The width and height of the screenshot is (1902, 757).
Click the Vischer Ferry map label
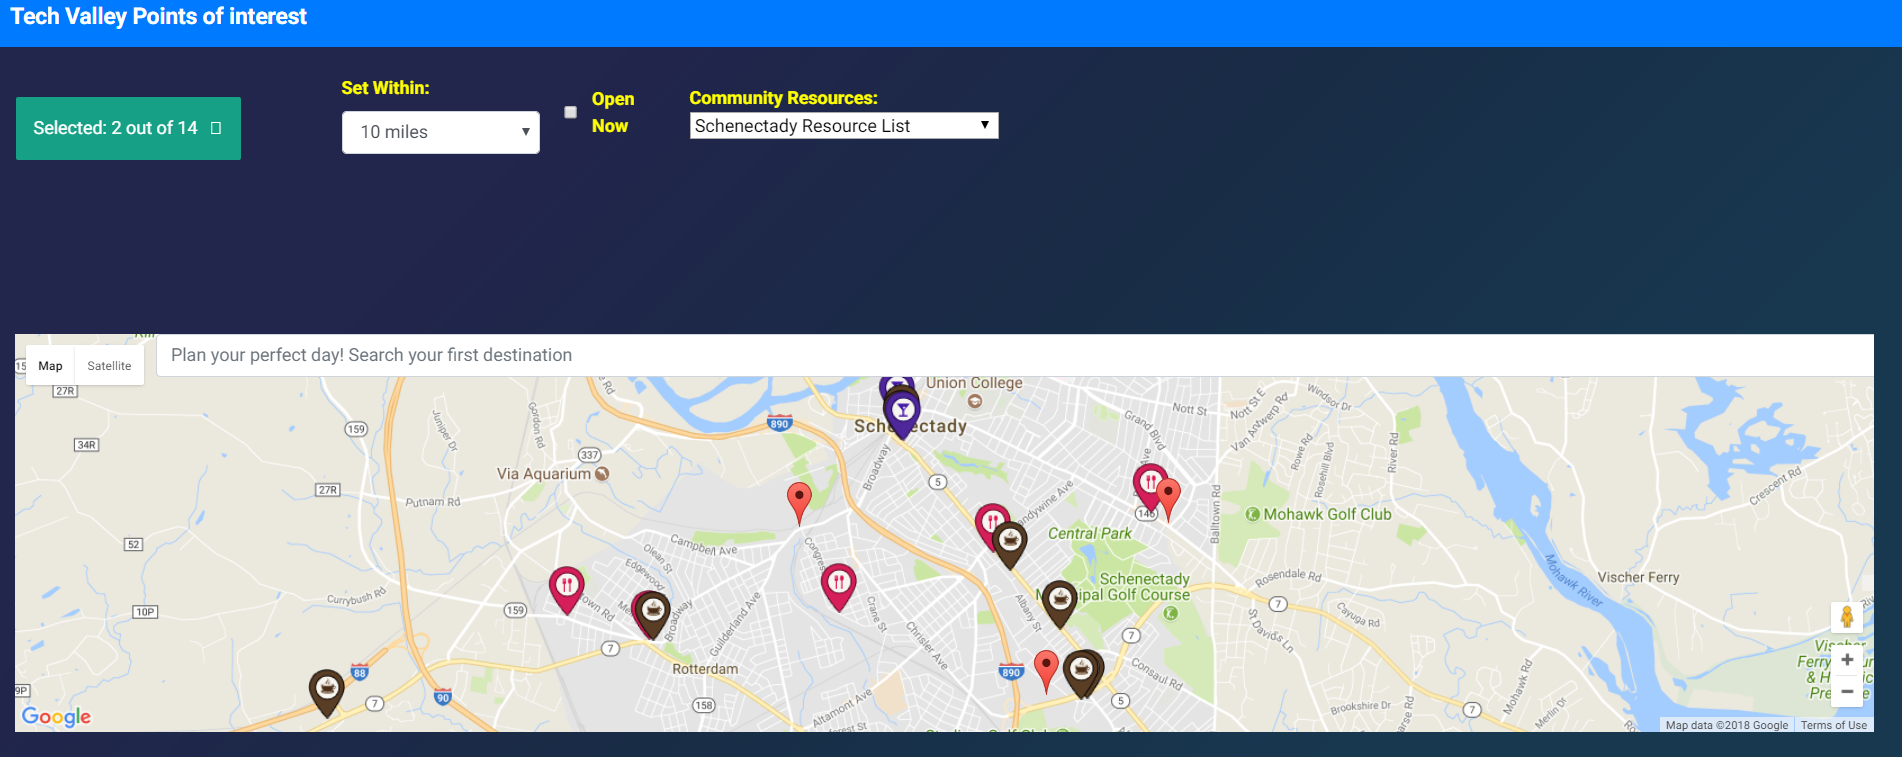click(x=1638, y=577)
